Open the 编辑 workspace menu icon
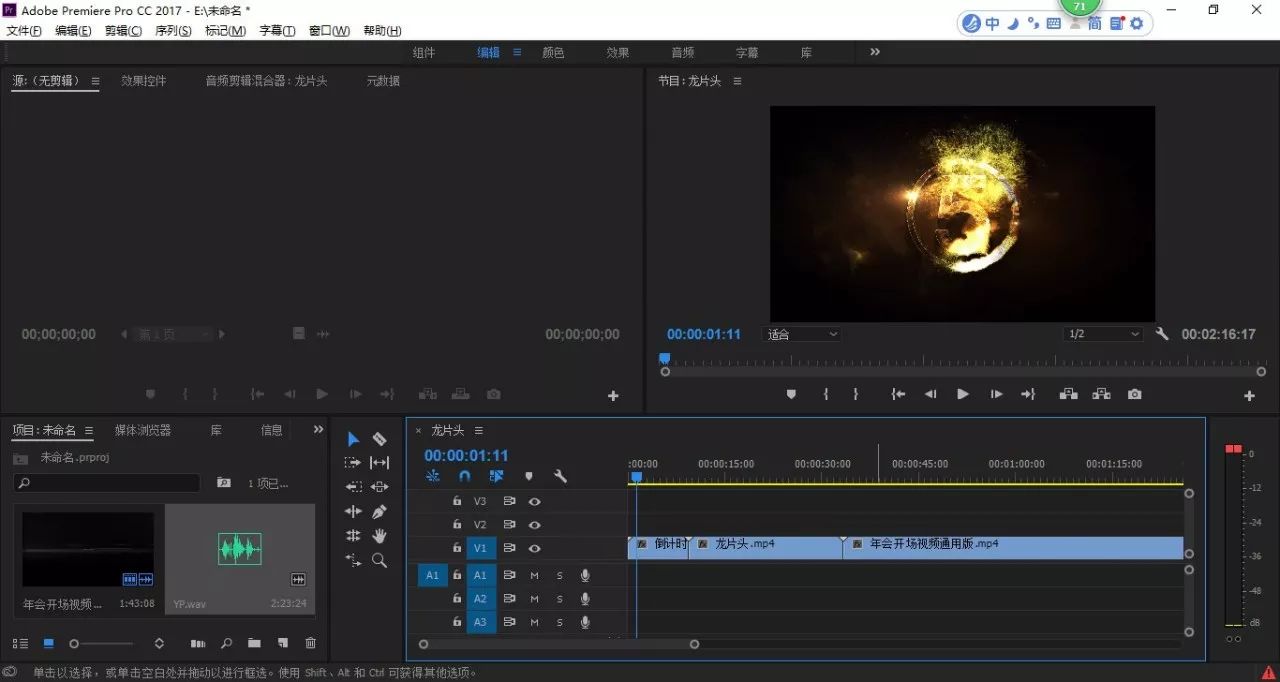Viewport: 1280px width, 682px height. (517, 52)
